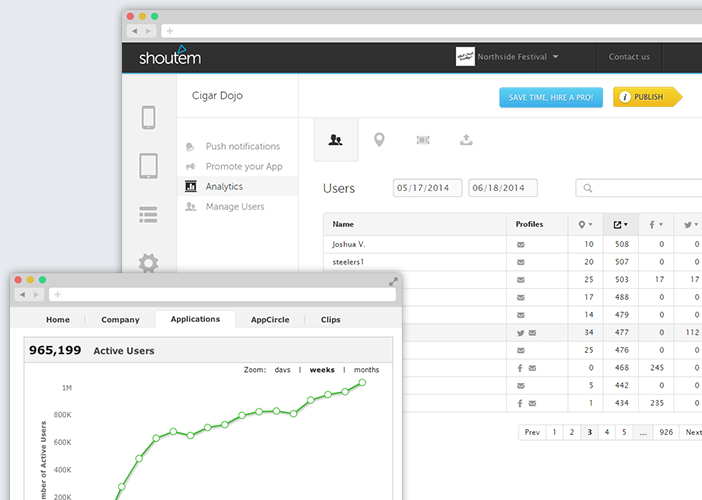Viewport: 702px width, 500px height.
Task: Select the barcode analytics tab icon
Action: (423, 140)
